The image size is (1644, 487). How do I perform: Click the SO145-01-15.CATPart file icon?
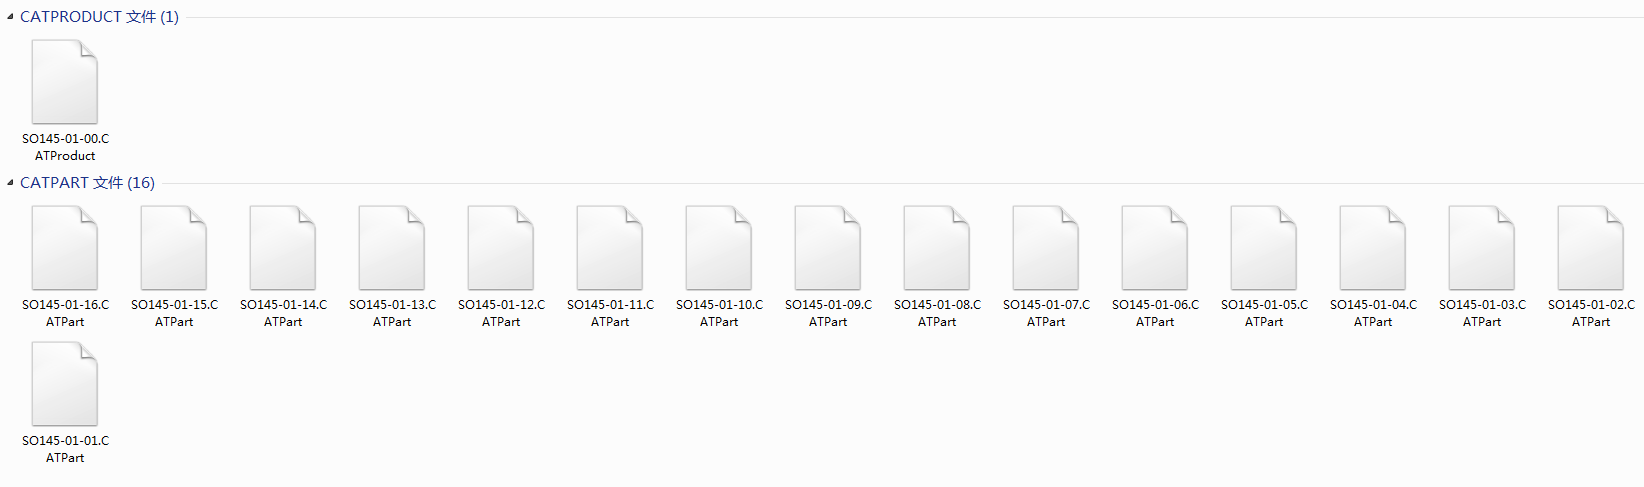174,248
